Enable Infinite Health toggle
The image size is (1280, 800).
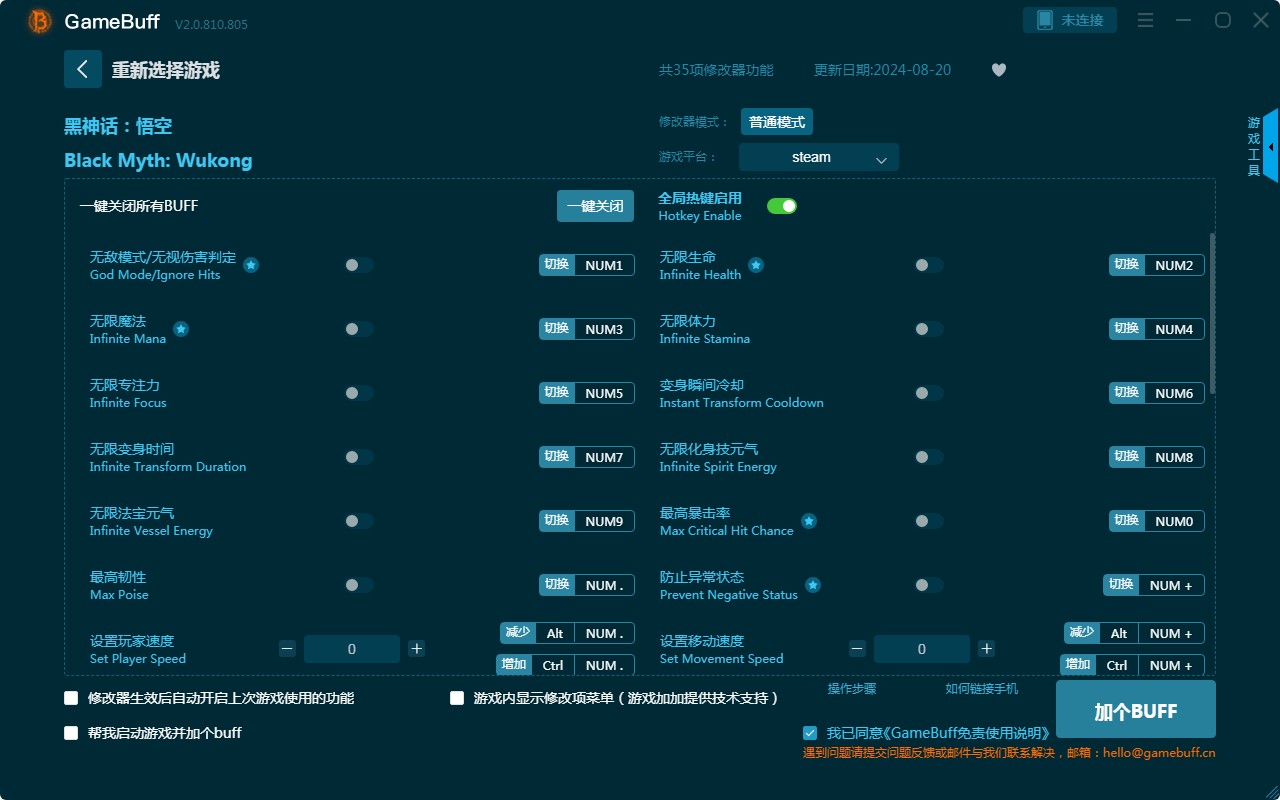(x=929, y=265)
